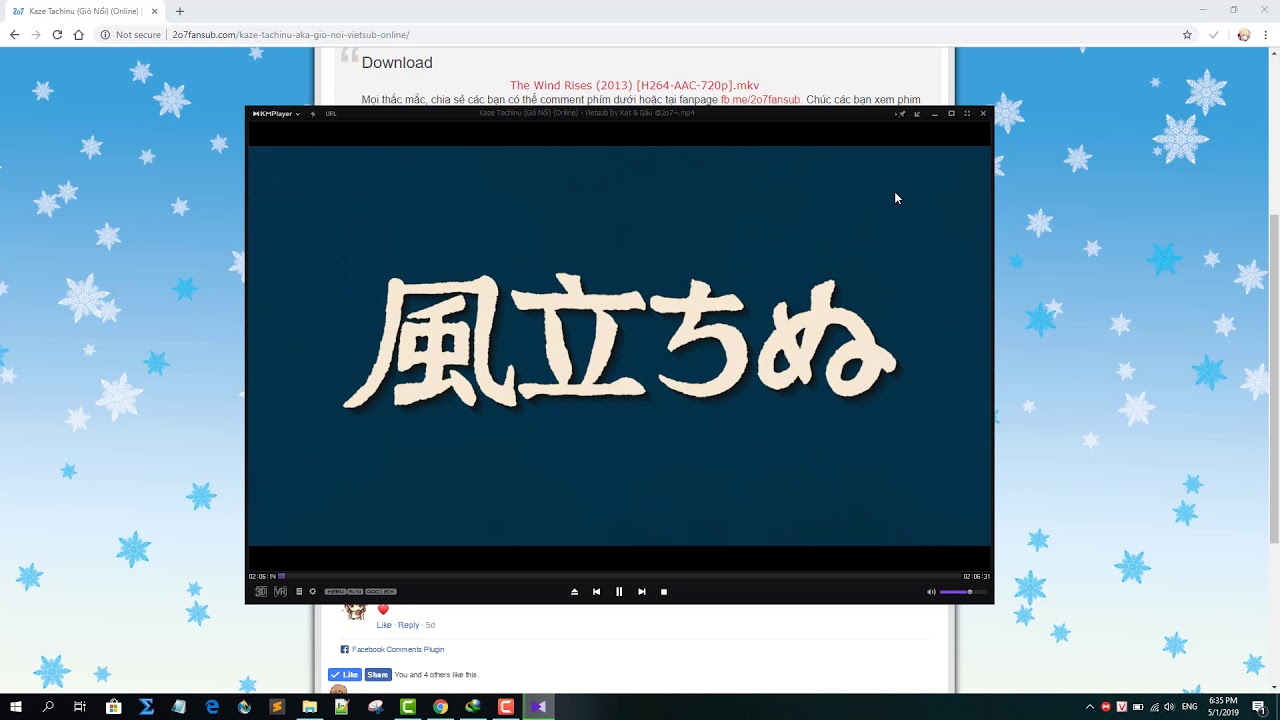The width and height of the screenshot is (1280, 720).
Task: Open Windows search from taskbar
Action: (48, 707)
